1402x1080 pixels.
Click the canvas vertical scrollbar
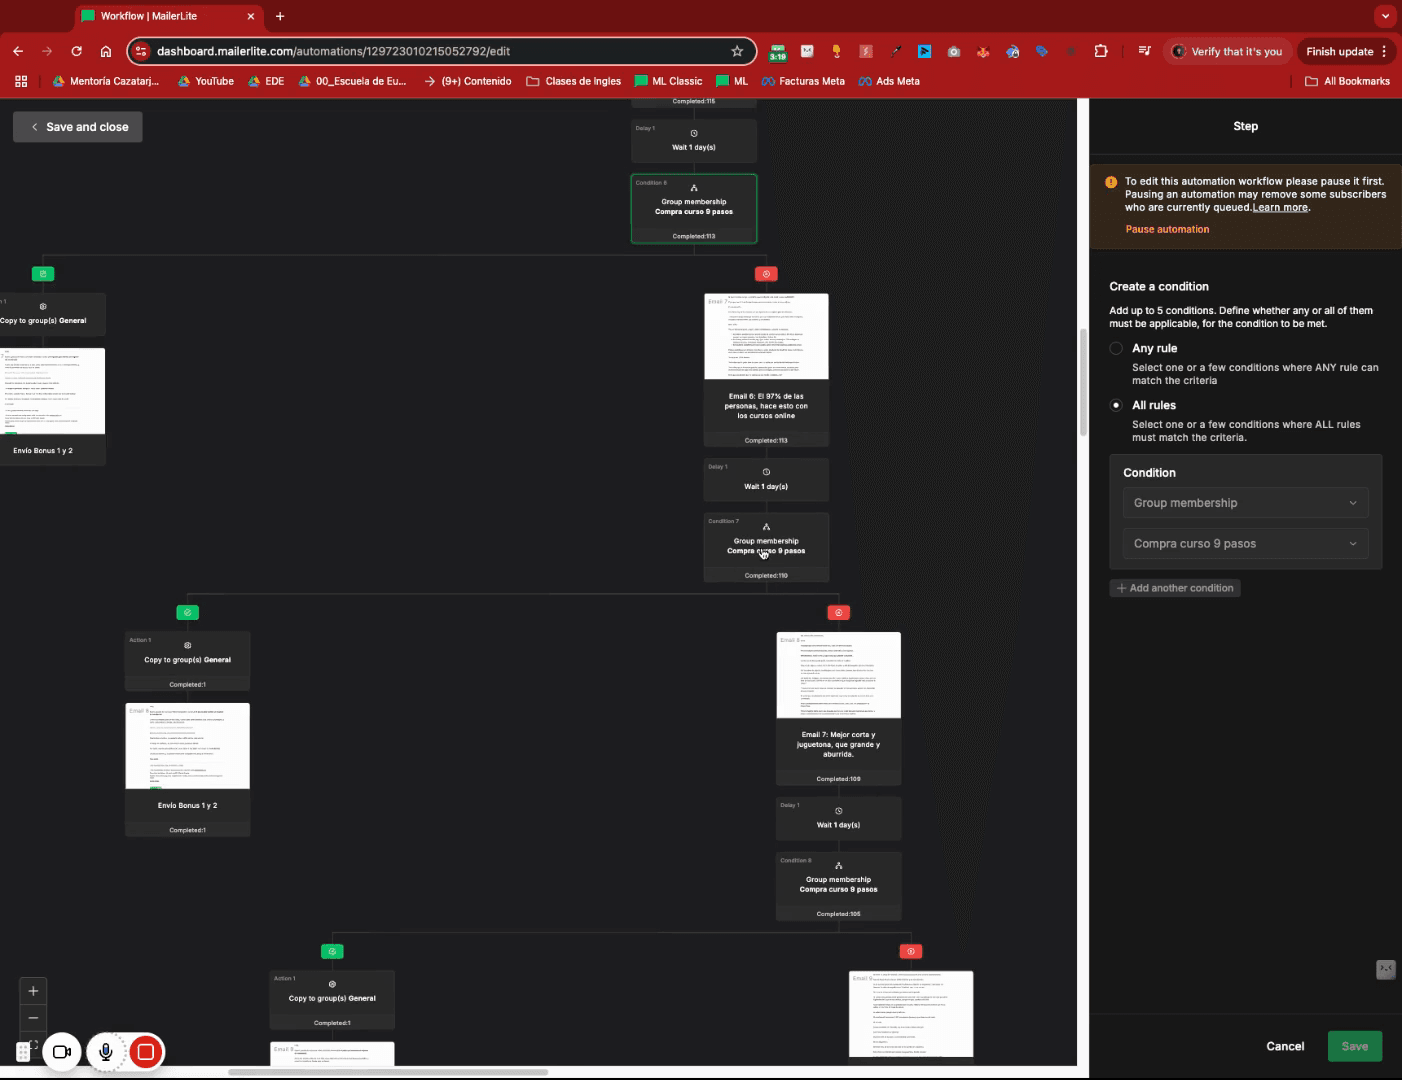coord(1083,383)
